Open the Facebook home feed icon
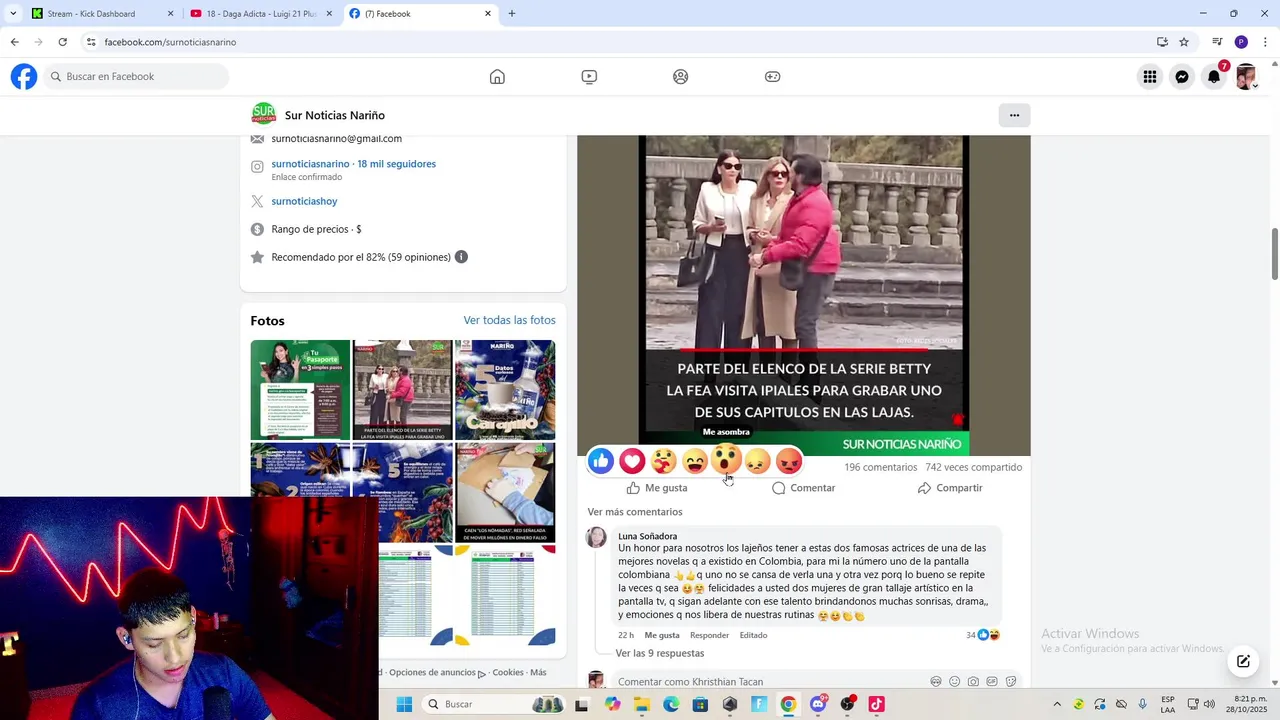This screenshot has width=1280, height=720. (497, 77)
